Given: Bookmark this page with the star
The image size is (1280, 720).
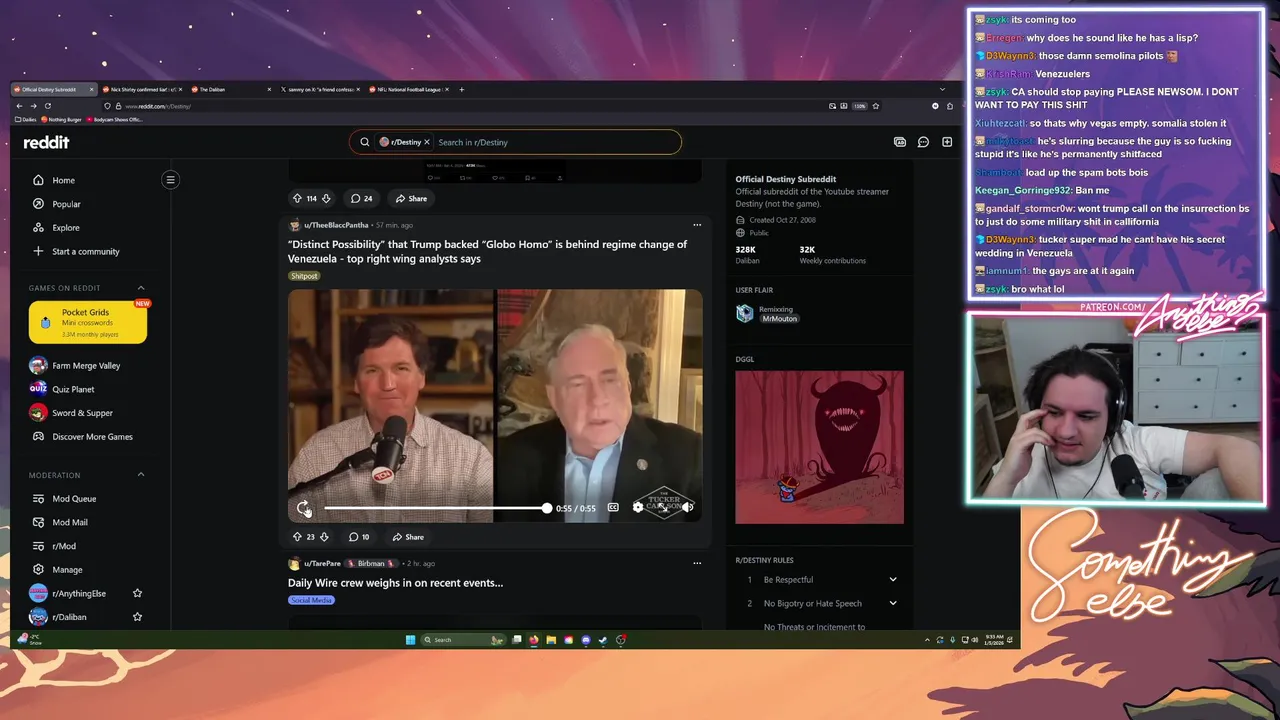Looking at the screenshot, I should pyautogui.click(x=876, y=106).
